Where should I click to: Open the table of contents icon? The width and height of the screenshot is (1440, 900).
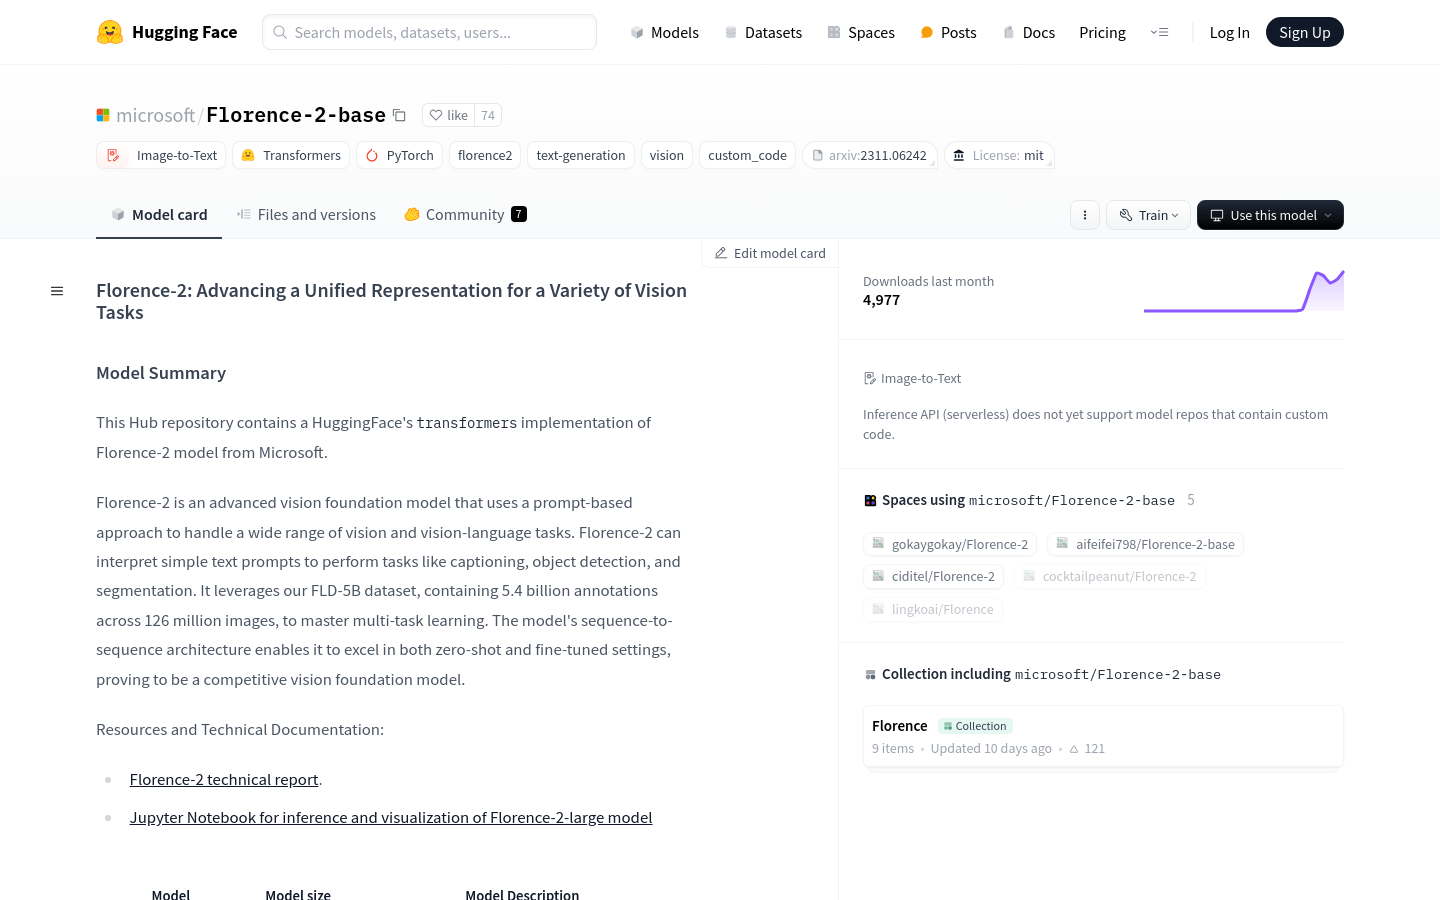(57, 290)
